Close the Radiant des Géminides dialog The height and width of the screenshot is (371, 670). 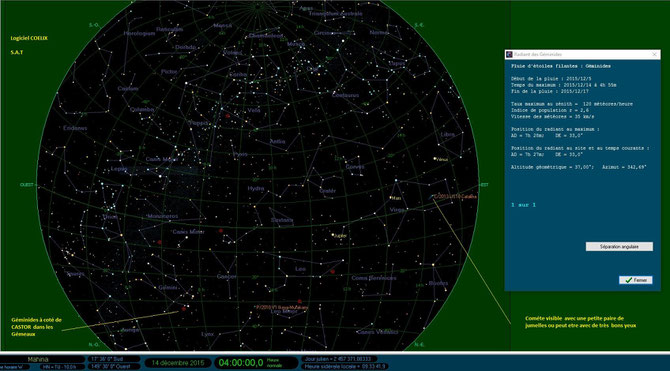[x=654, y=55]
